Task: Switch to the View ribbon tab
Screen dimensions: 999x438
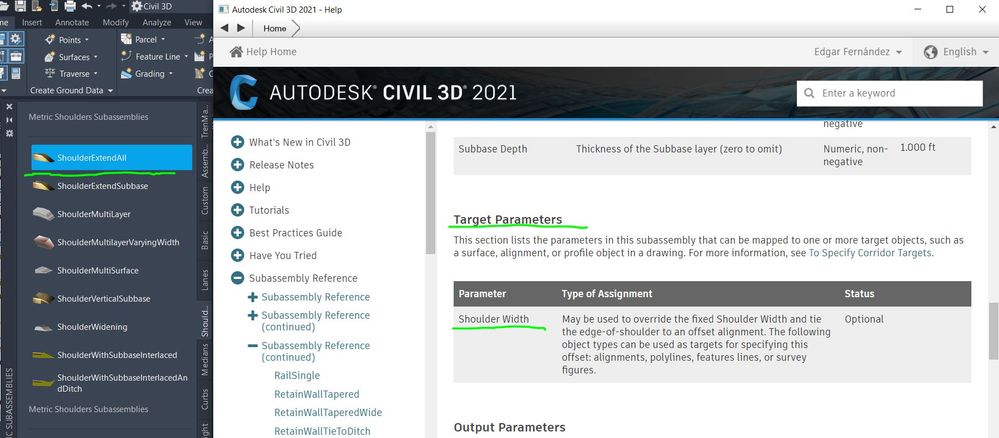Action: [193, 22]
